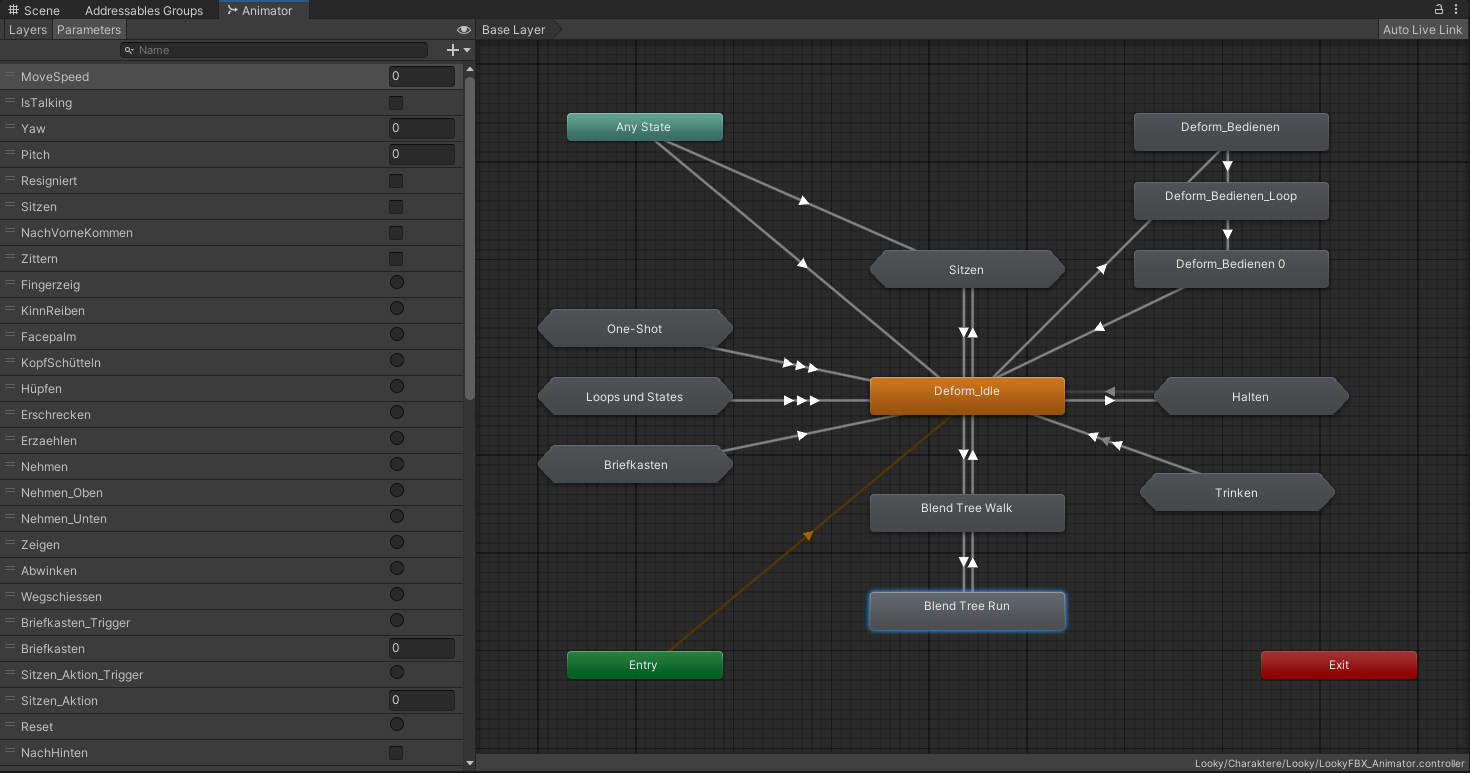Enable the Resigniert checkbox
1470x773 pixels.
(396, 181)
